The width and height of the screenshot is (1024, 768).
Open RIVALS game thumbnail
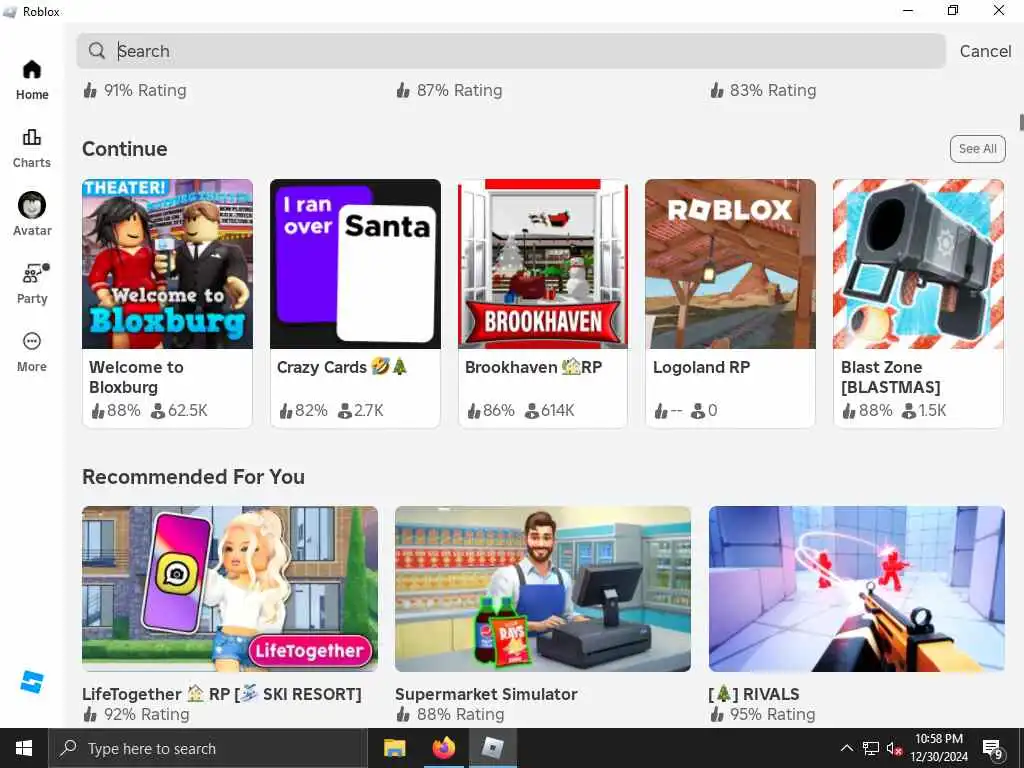(857, 588)
